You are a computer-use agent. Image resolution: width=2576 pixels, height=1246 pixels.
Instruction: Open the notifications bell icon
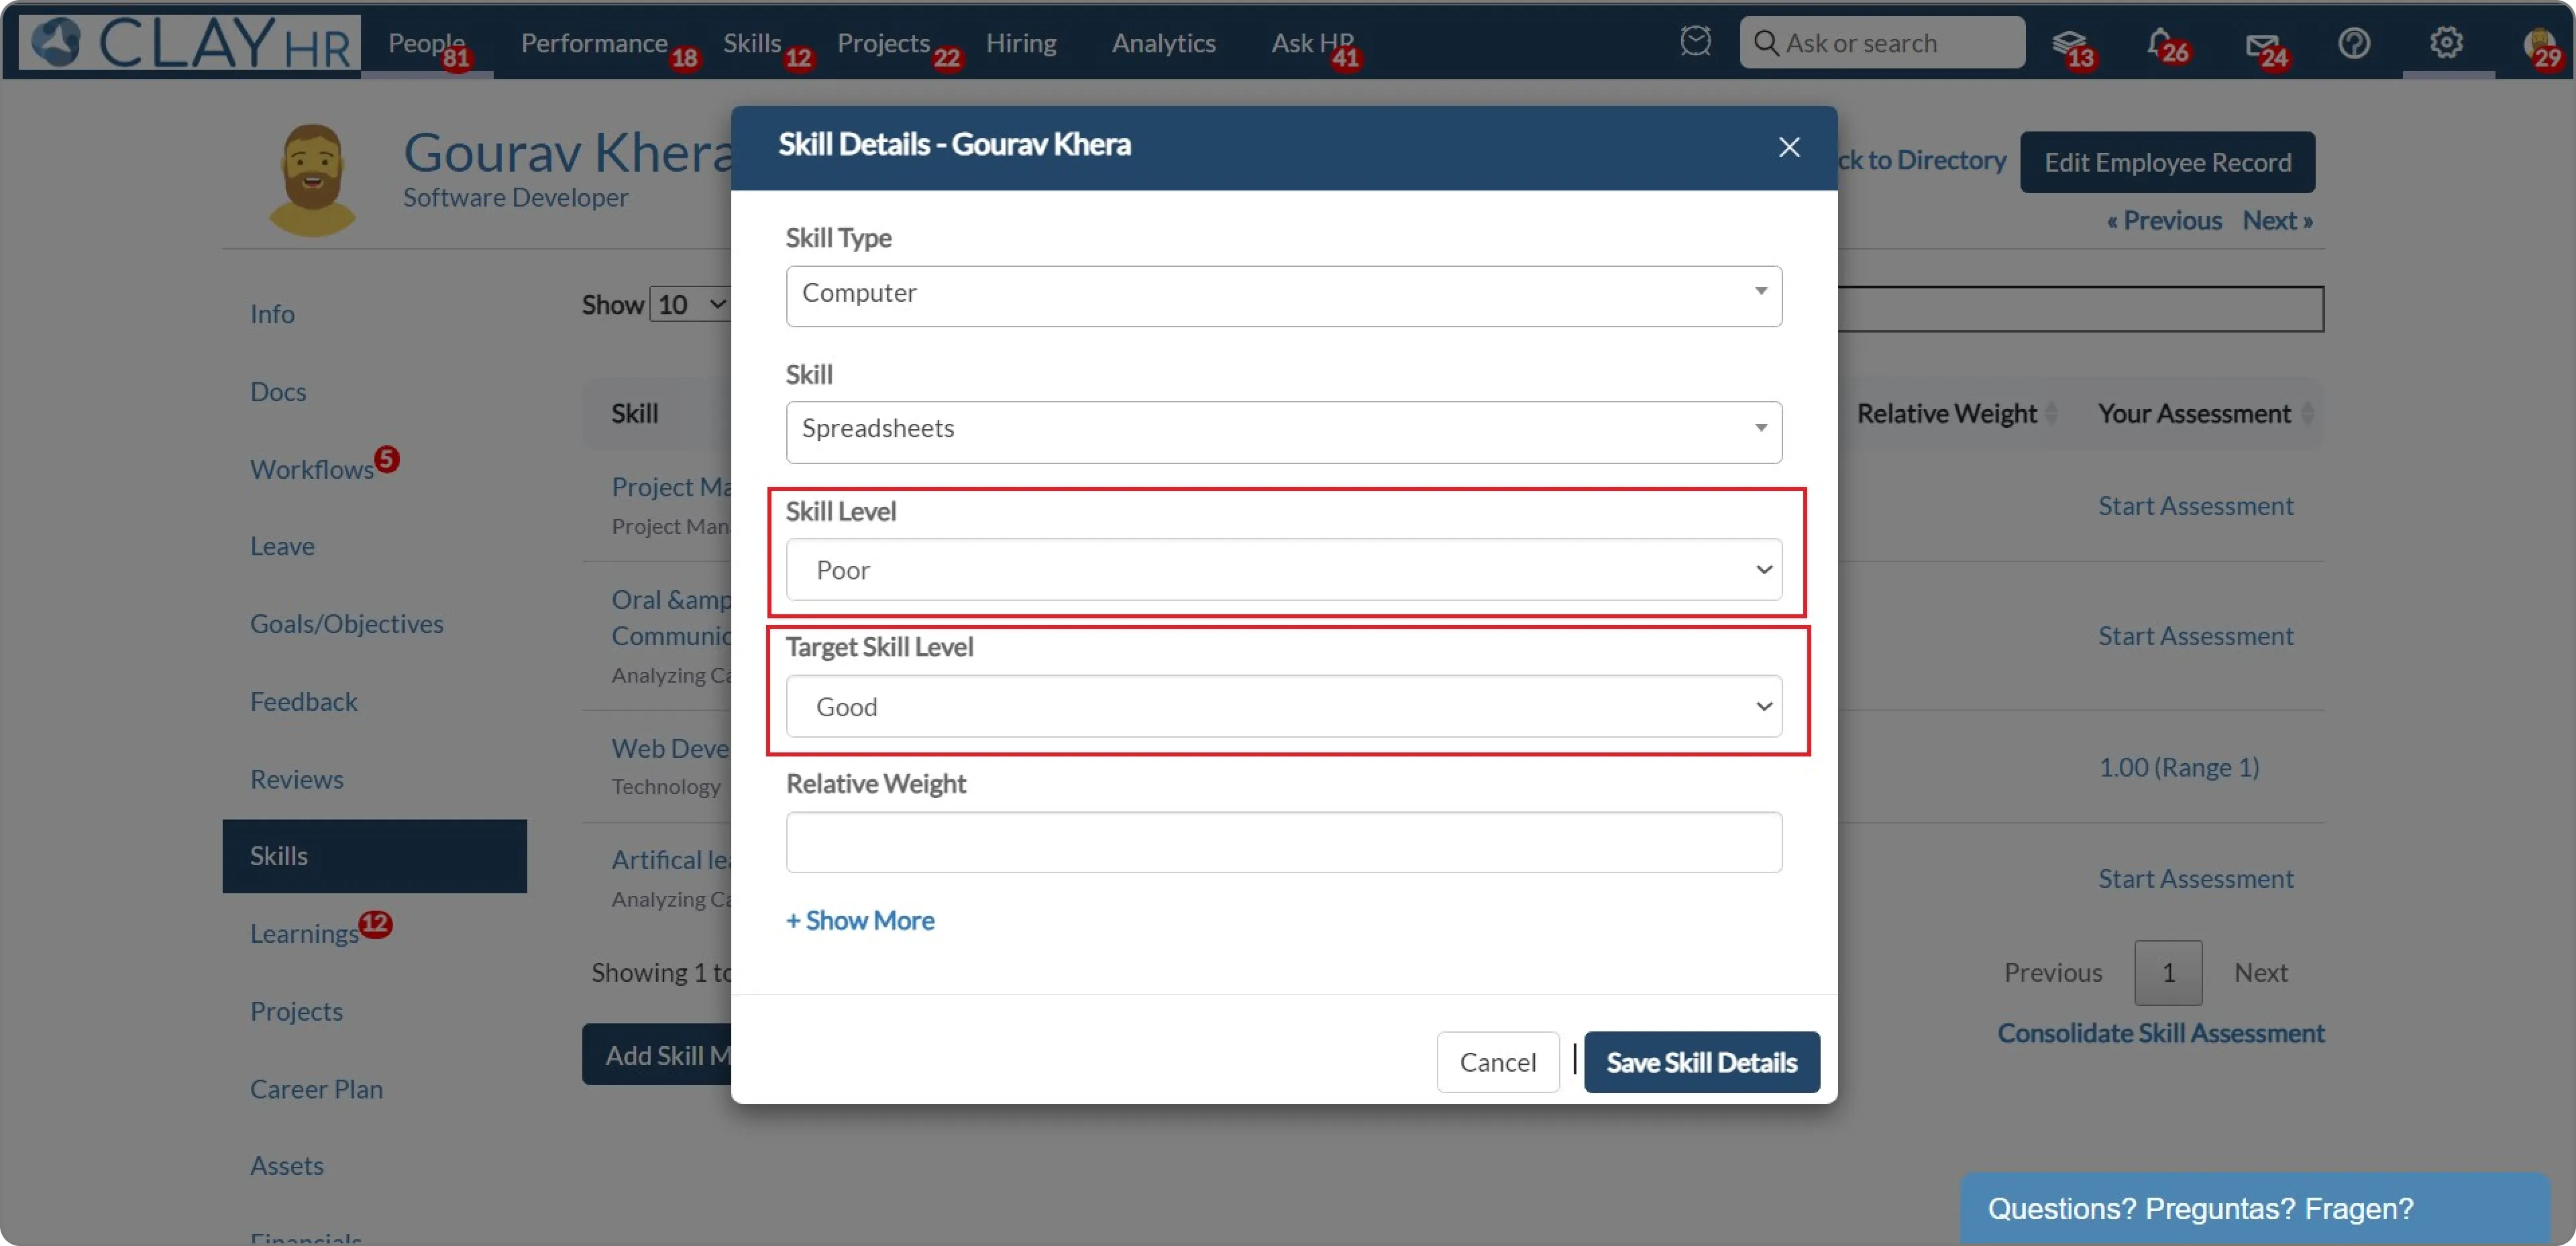coord(2160,43)
